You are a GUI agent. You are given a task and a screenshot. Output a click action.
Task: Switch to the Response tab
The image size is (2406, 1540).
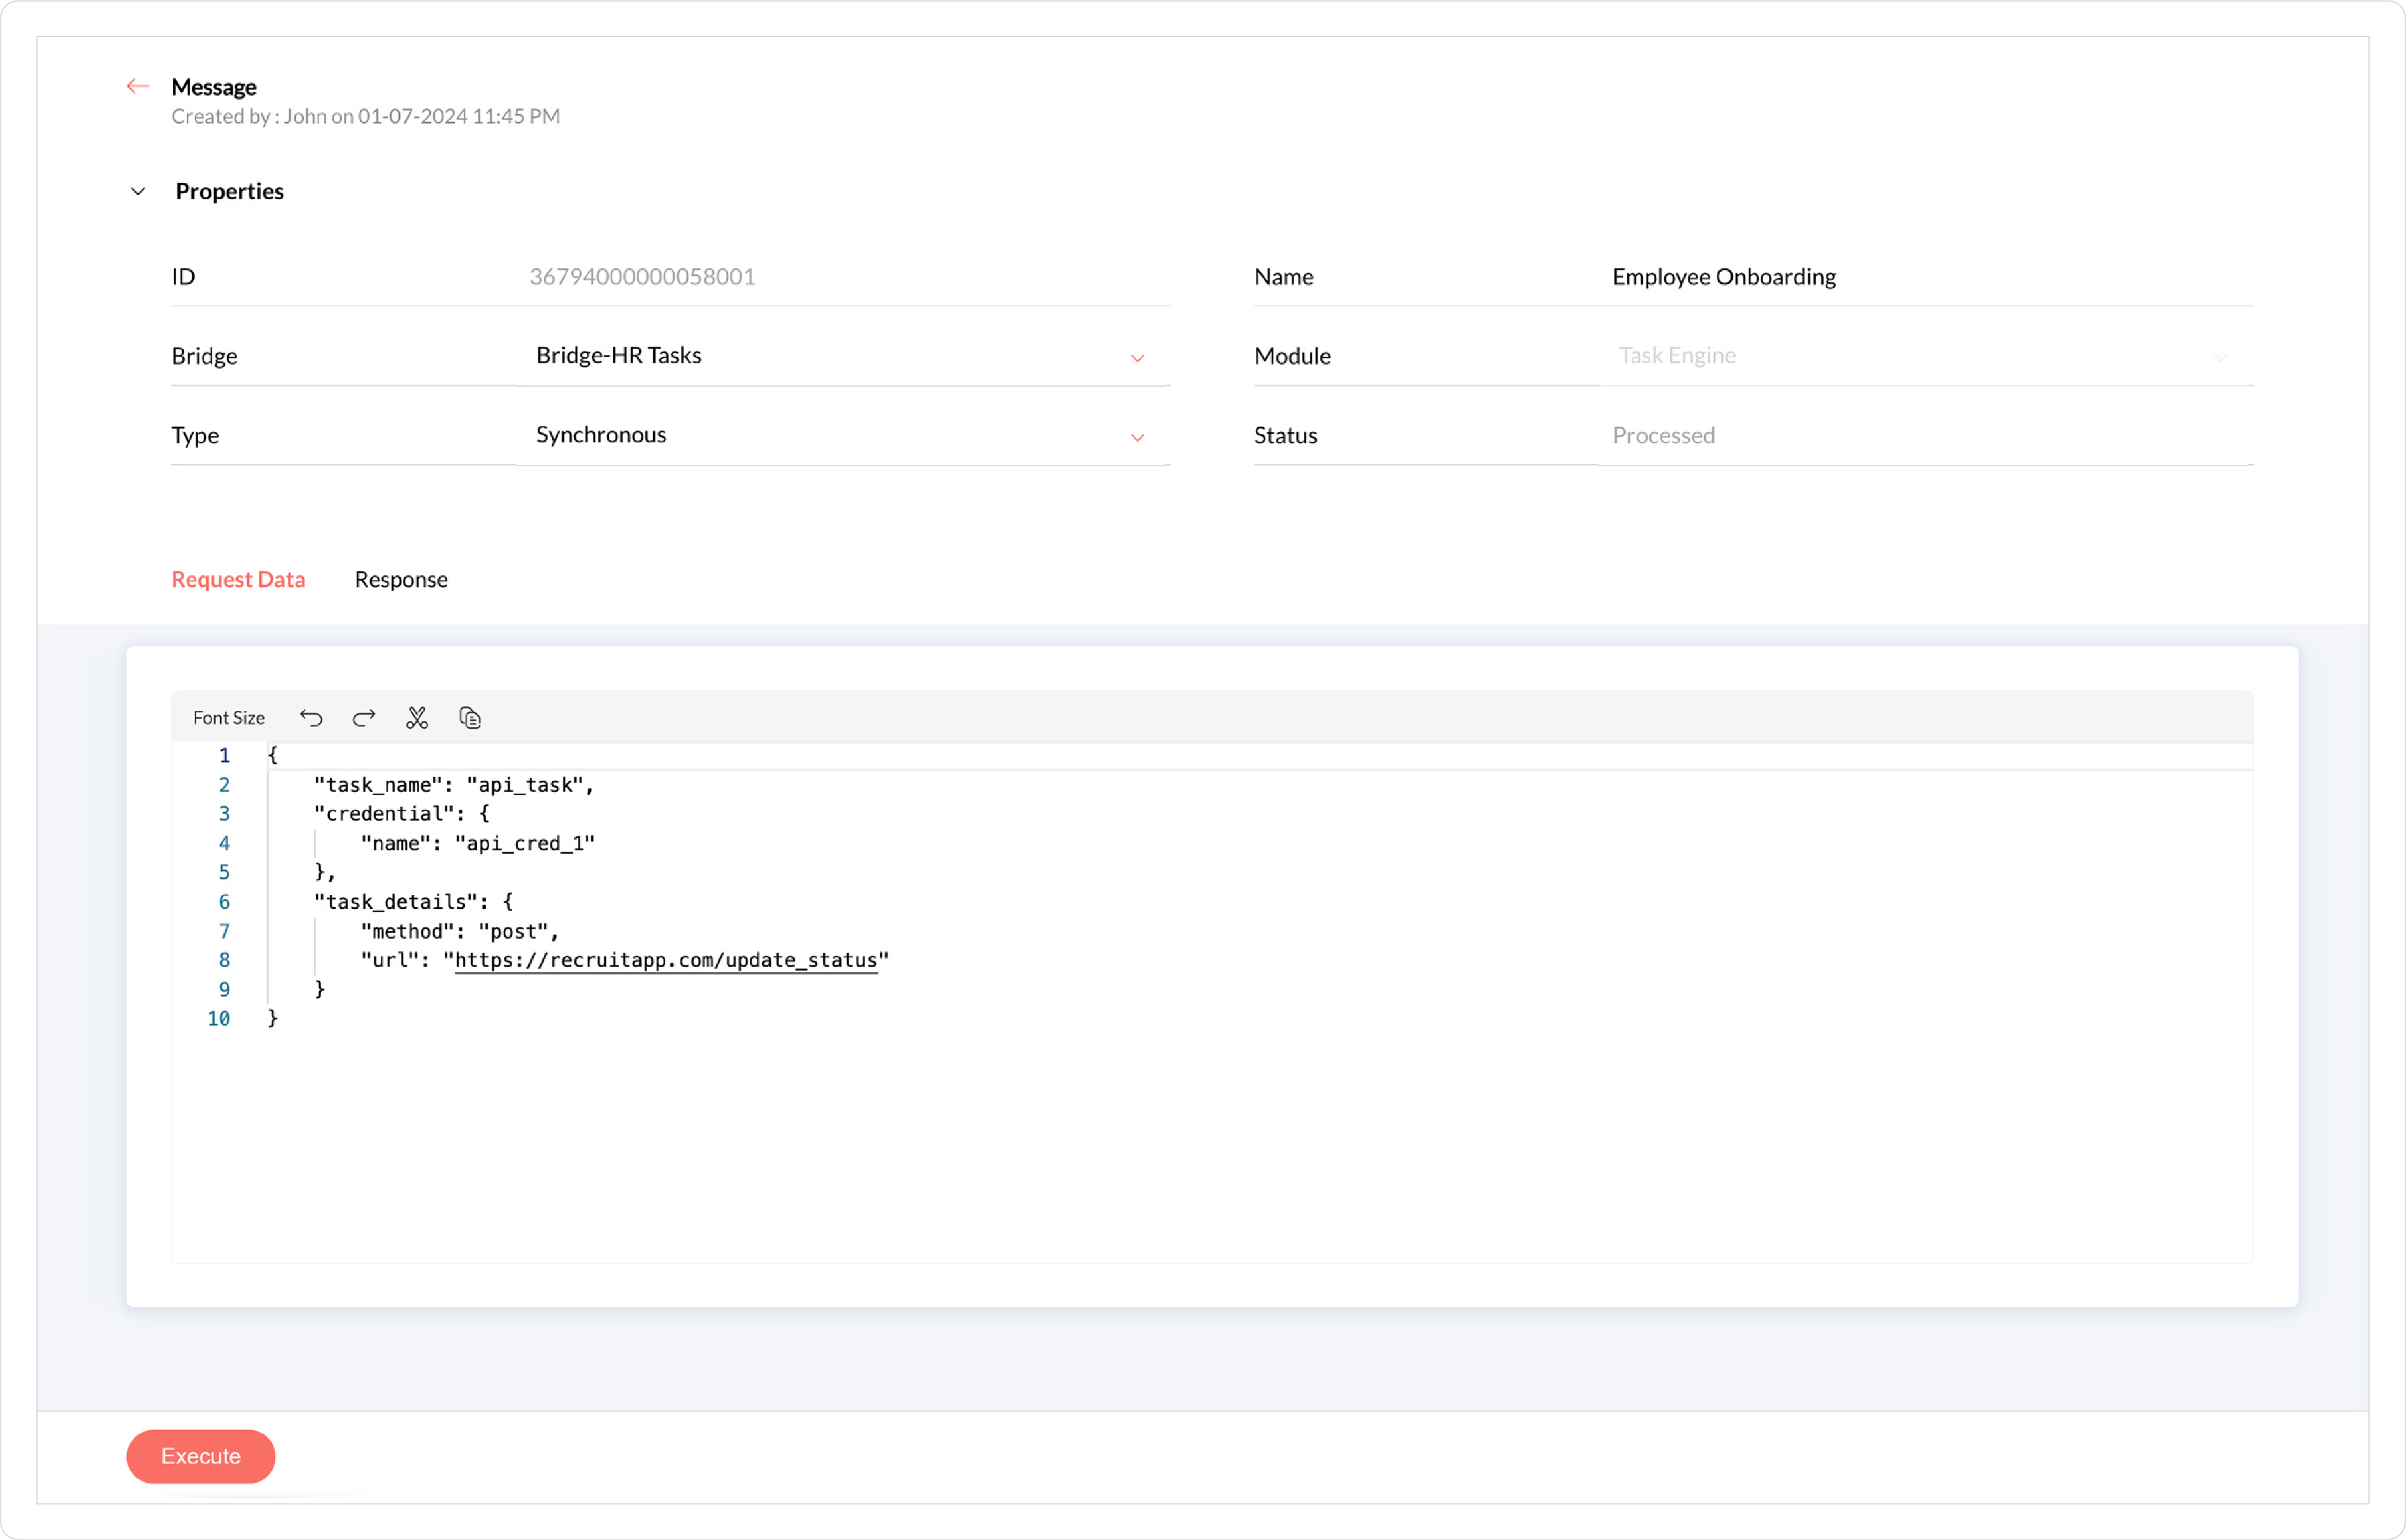pyautogui.click(x=401, y=580)
